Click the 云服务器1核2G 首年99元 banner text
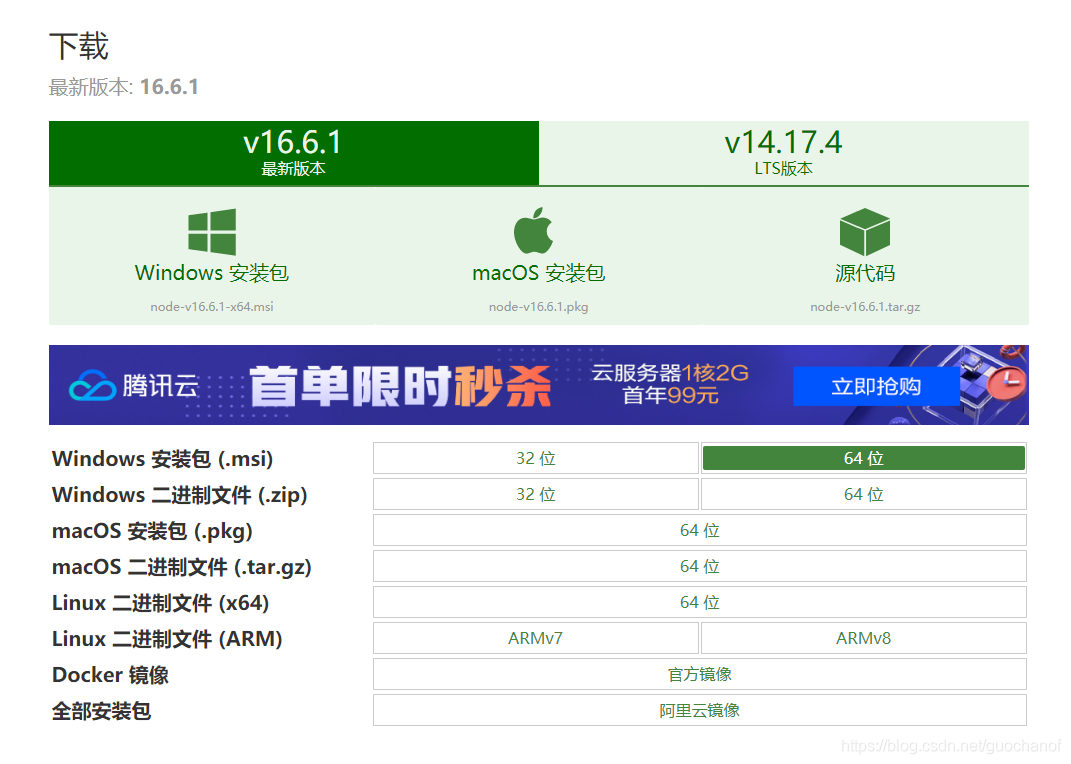This screenshot has width=1071, height=764. 670,384
